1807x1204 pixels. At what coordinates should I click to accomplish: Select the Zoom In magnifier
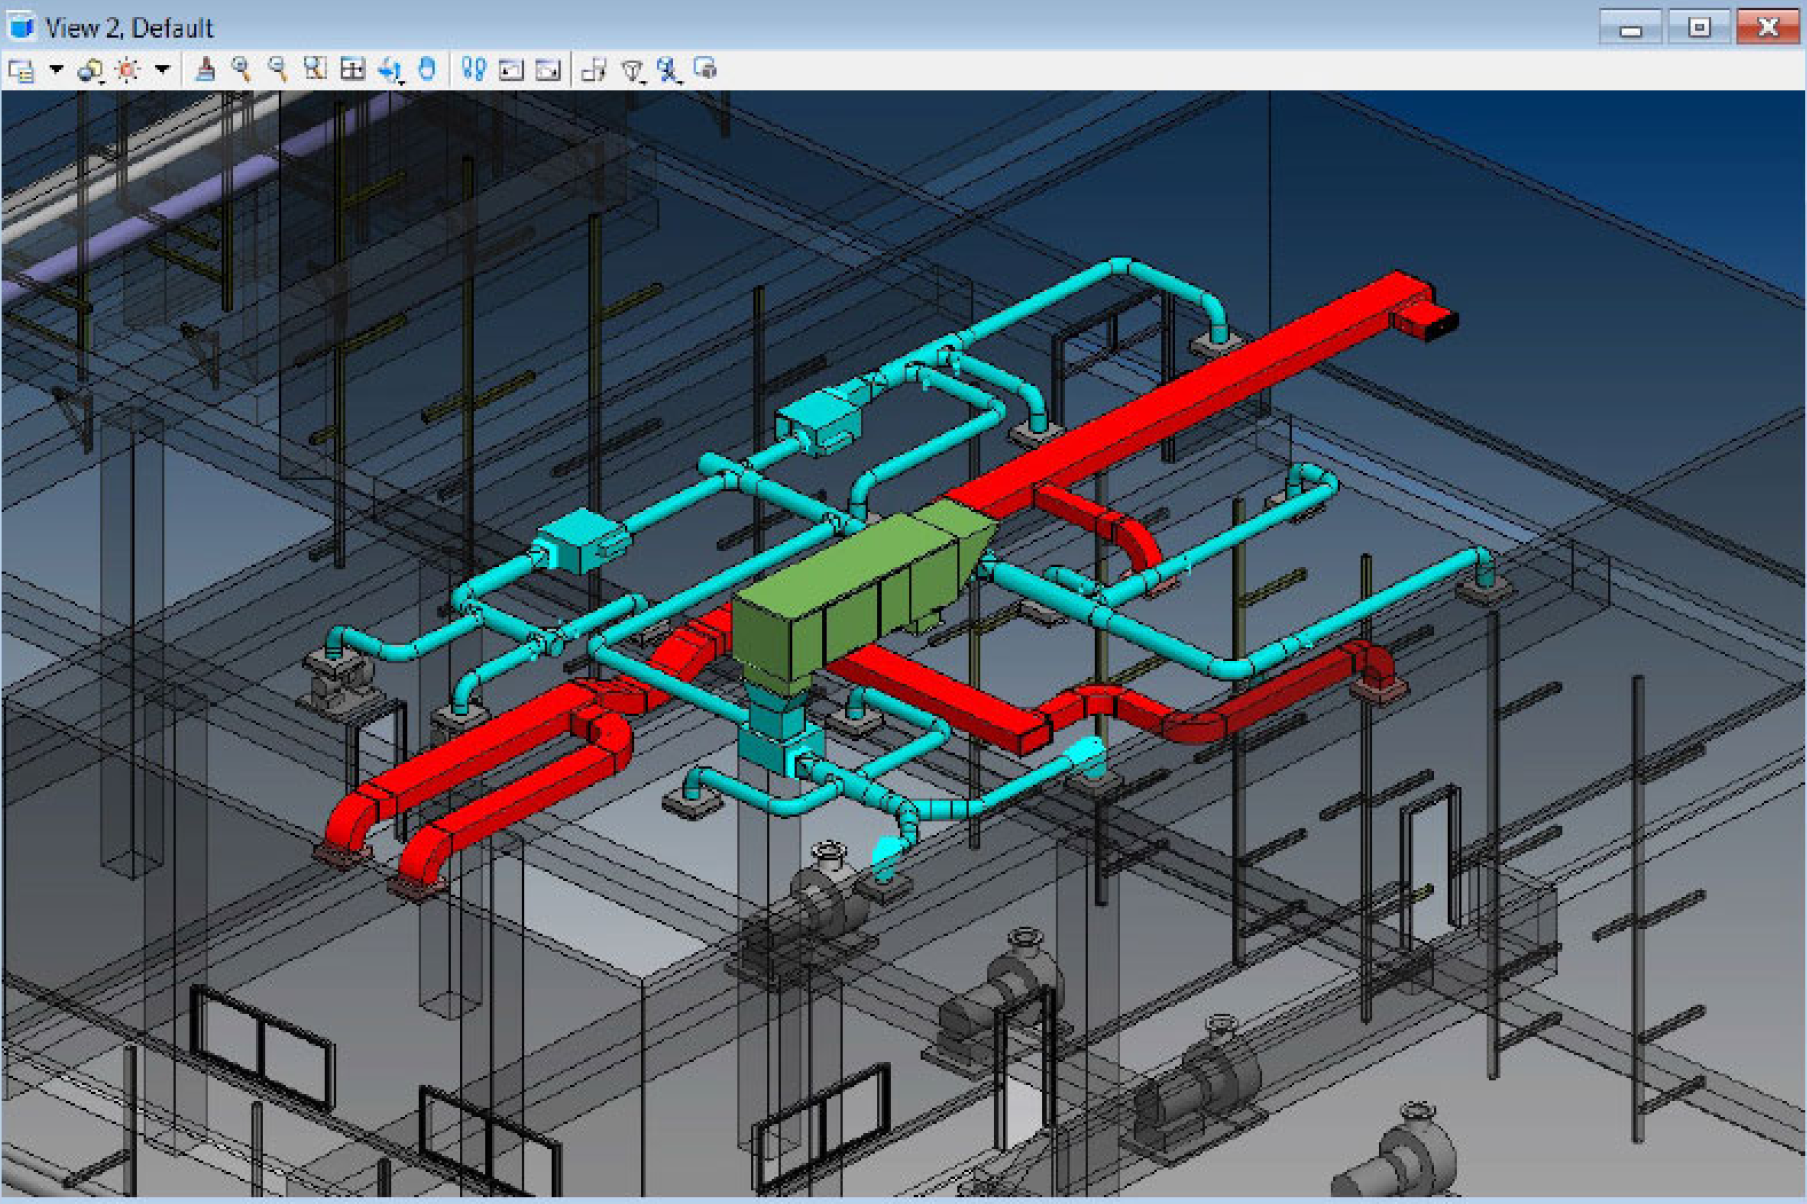(241, 69)
